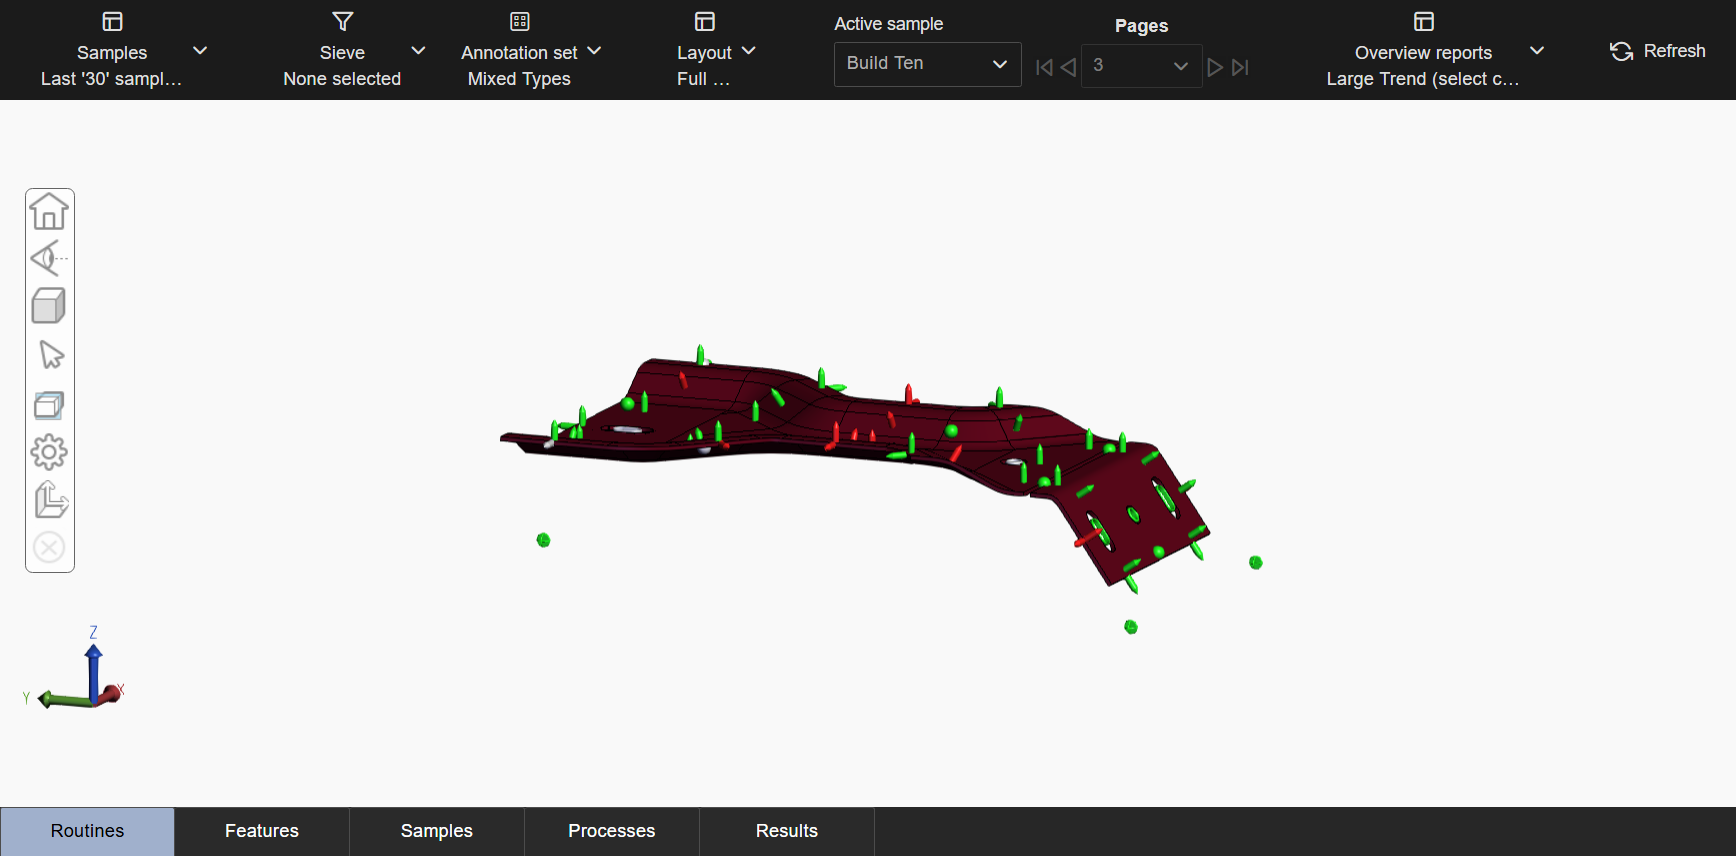Toggle the shaded cube display icon
The image size is (1736, 856).
[49, 306]
